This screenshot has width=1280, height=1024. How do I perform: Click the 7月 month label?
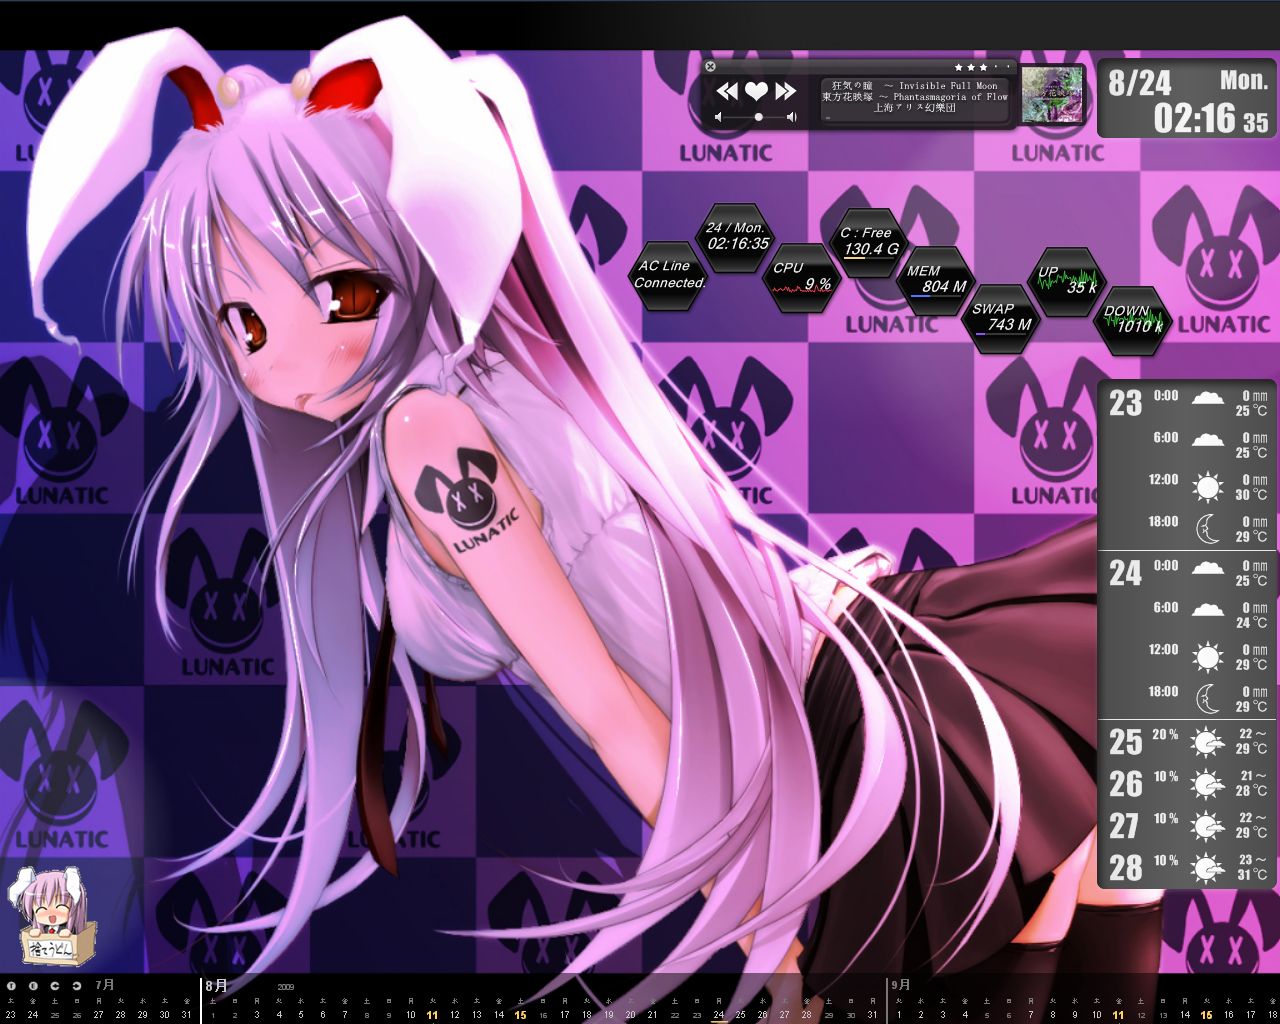(x=105, y=985)
